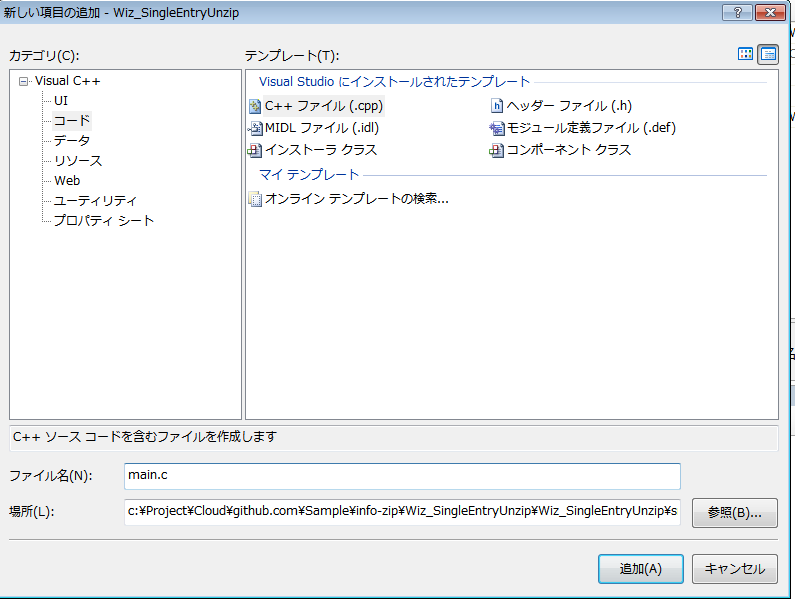Screen dimensions: 795x607
Task: Select the コンポーネント クラス template icon
Action: (497, 150)
